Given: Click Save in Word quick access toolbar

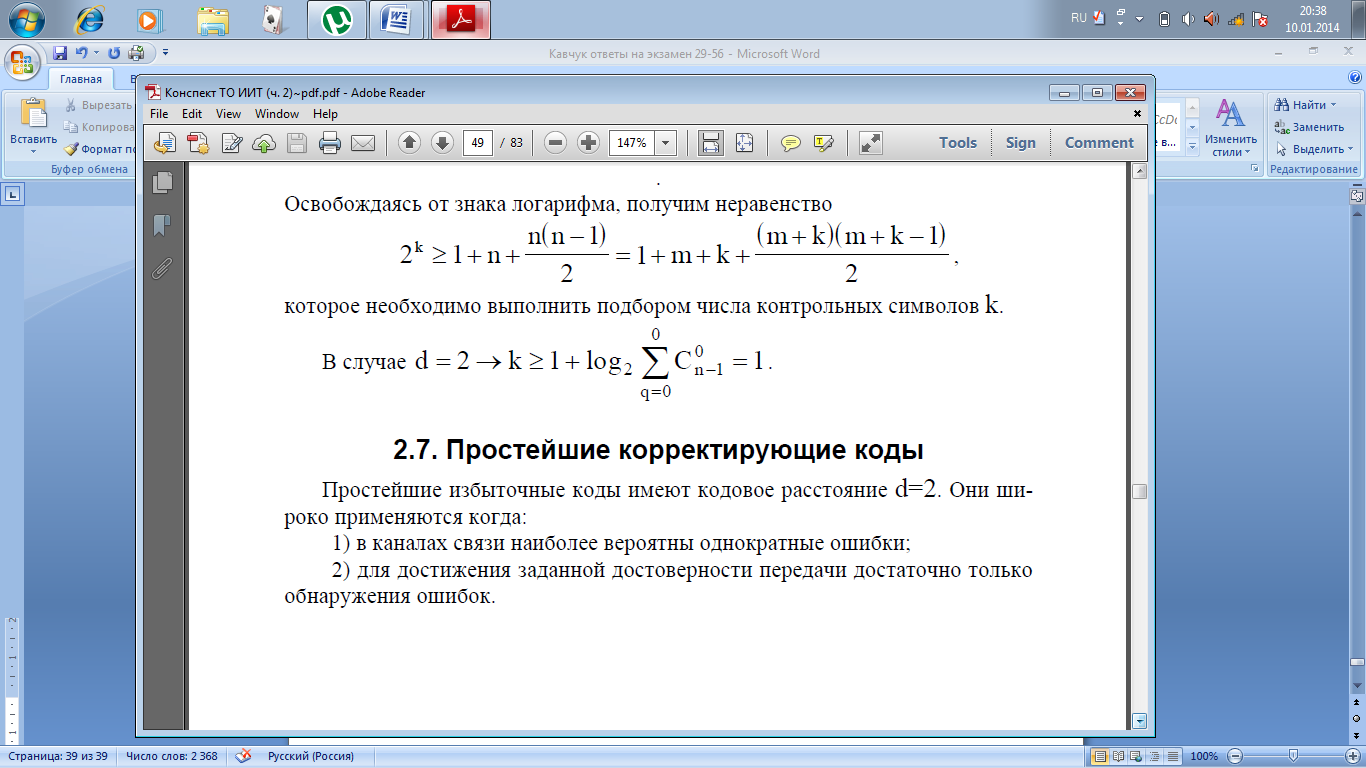Looking at the screenshot, I should pos(60,53).
